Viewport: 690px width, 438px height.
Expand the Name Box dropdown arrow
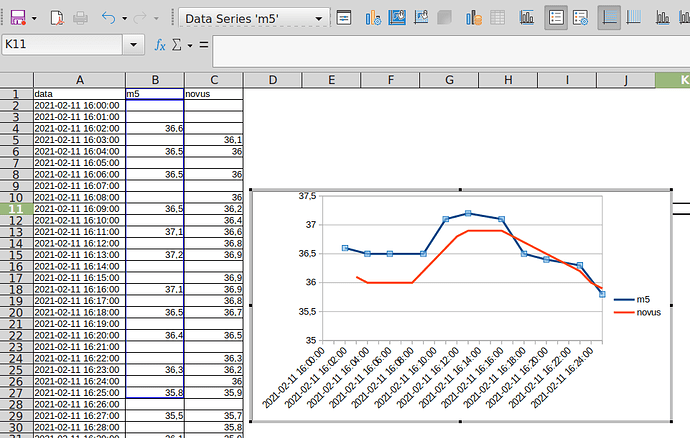coord(133,44)
